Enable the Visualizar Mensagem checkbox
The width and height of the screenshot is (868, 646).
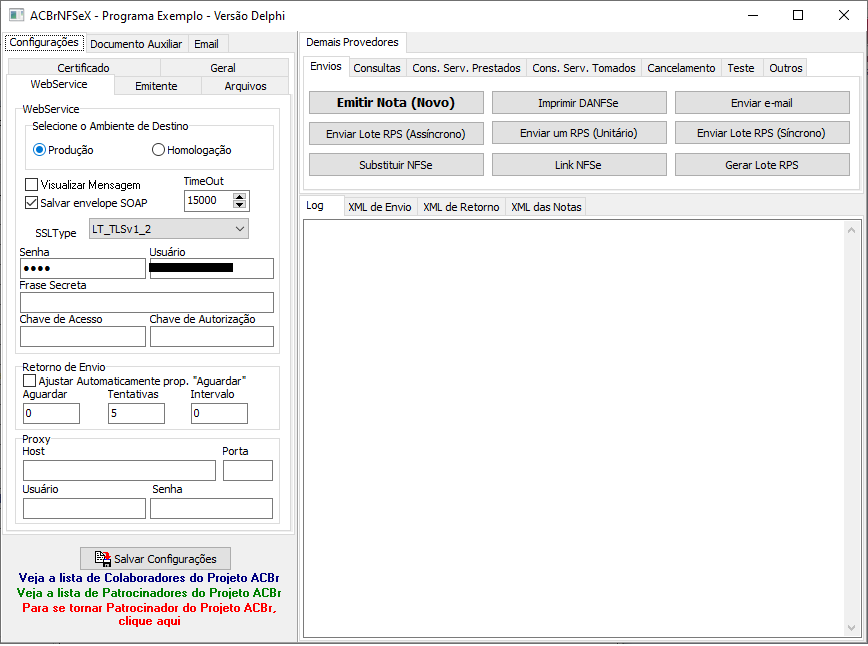(x=32, y=184)
